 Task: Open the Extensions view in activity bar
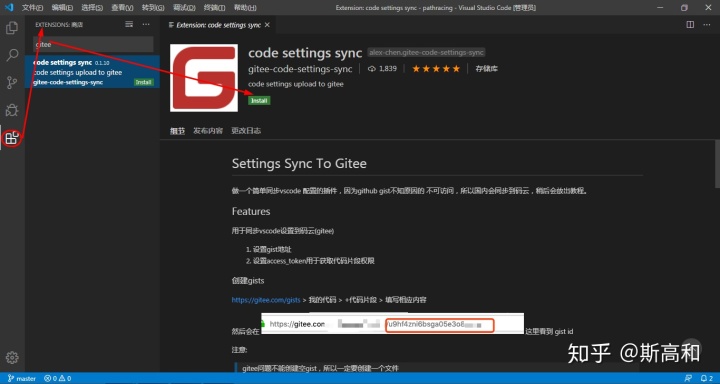pos(11,137)
